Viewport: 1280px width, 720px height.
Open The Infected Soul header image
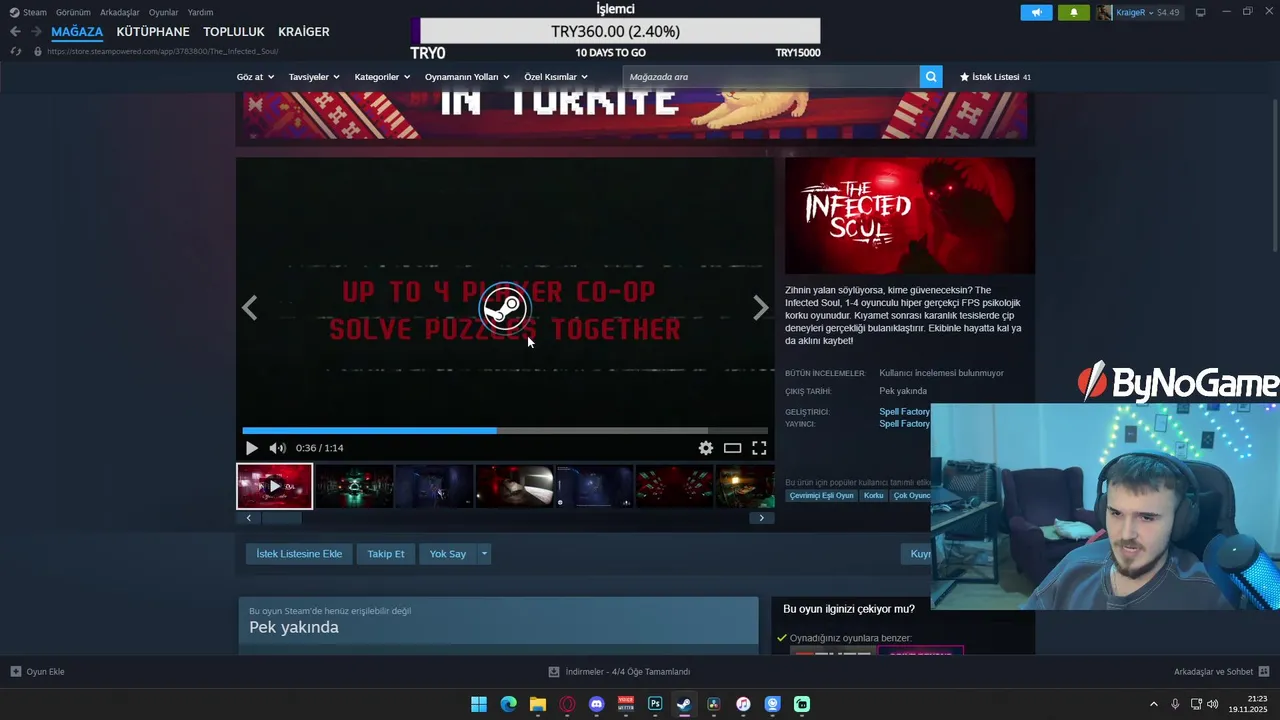pyautogui.click(x=910, y=215)
